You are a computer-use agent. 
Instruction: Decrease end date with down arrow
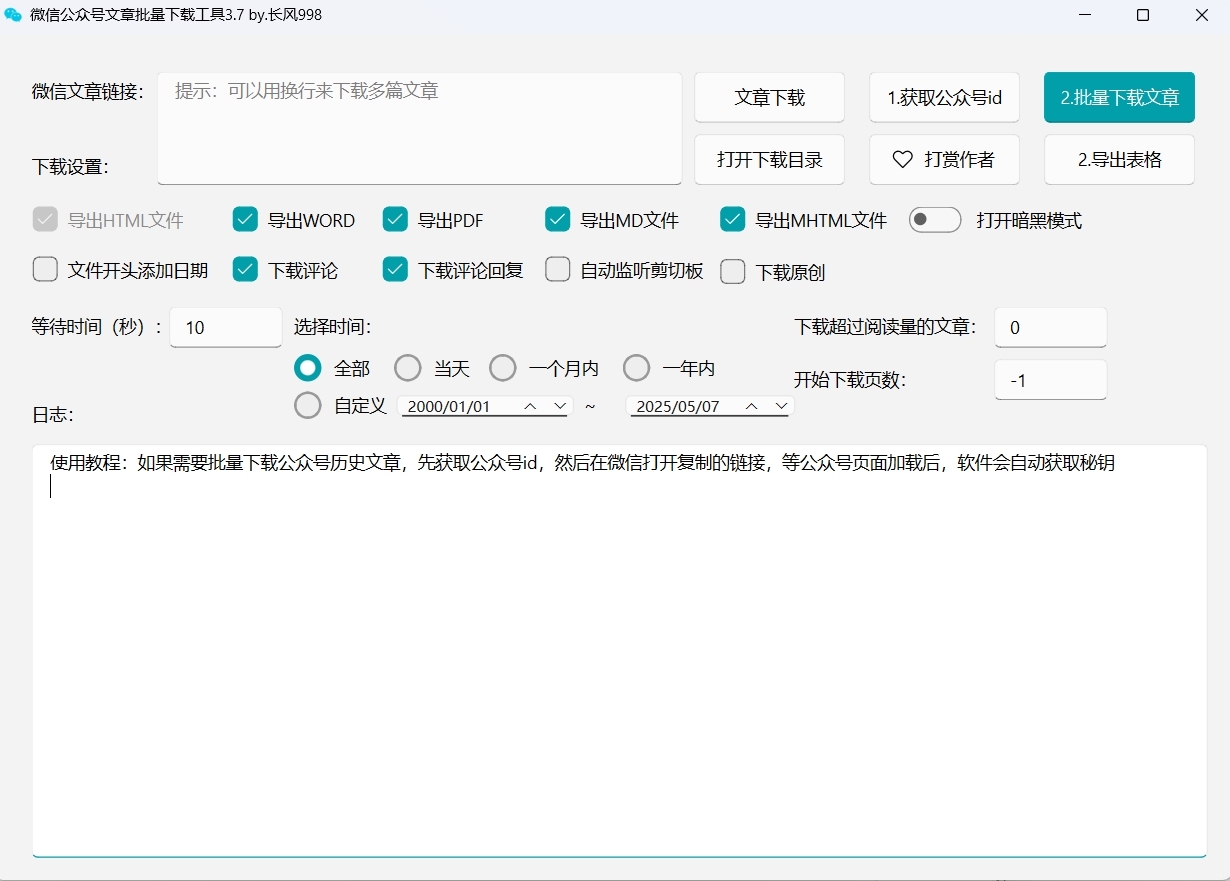780,406
